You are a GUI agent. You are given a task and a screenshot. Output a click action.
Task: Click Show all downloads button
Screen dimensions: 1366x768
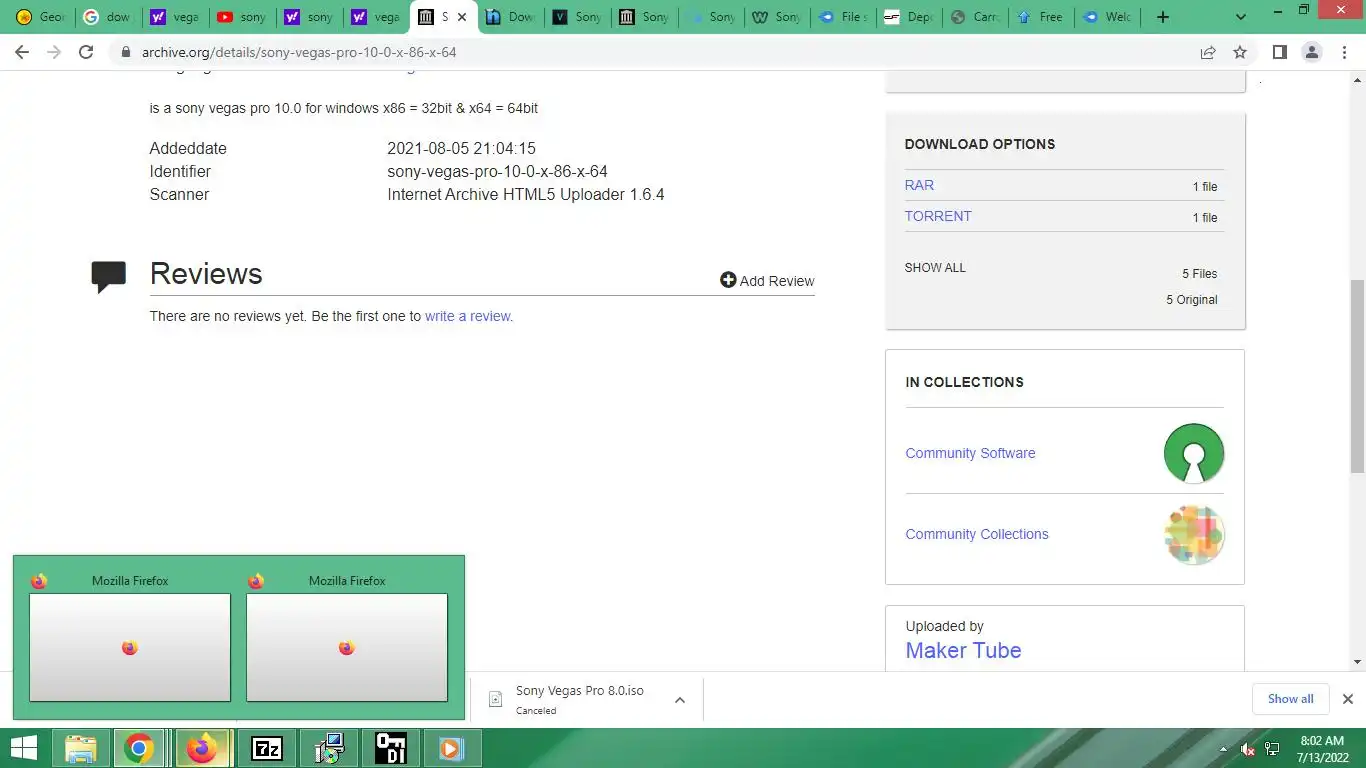click(x=1290, y=699)
